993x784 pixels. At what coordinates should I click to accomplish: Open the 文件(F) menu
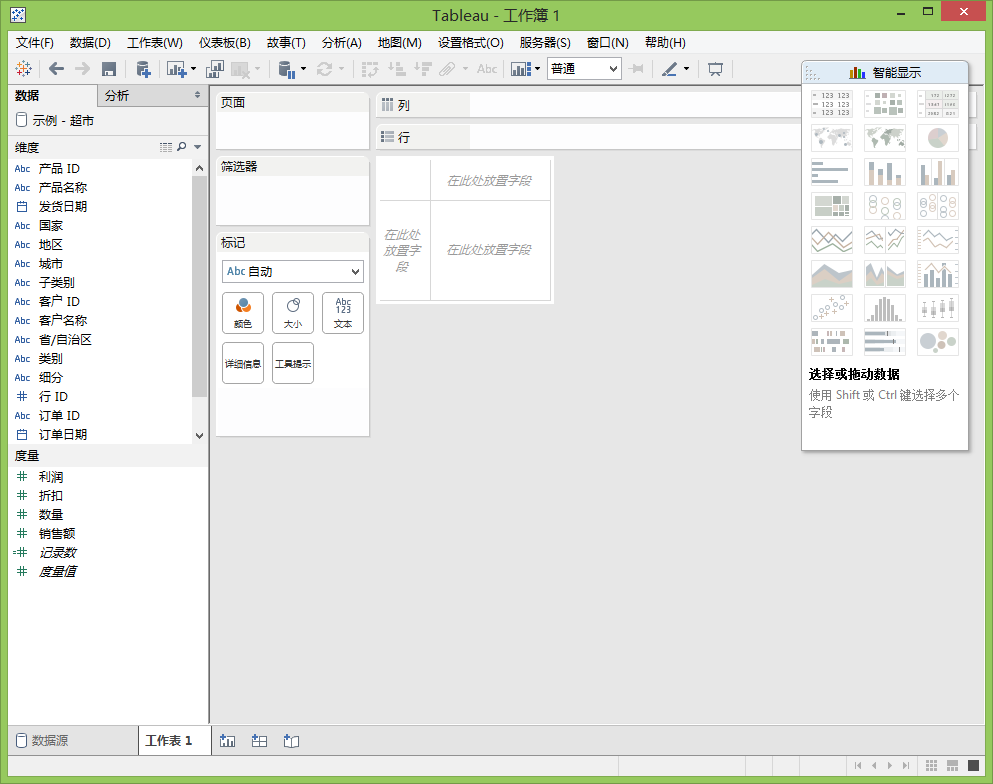(x=35, y=42)
